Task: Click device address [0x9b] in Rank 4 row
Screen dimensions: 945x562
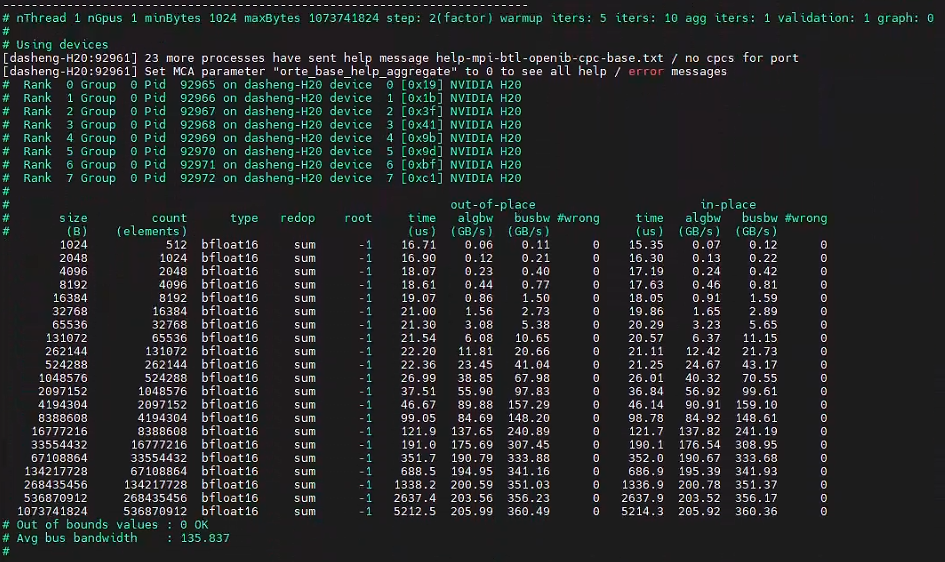Action: click(422, 138)
